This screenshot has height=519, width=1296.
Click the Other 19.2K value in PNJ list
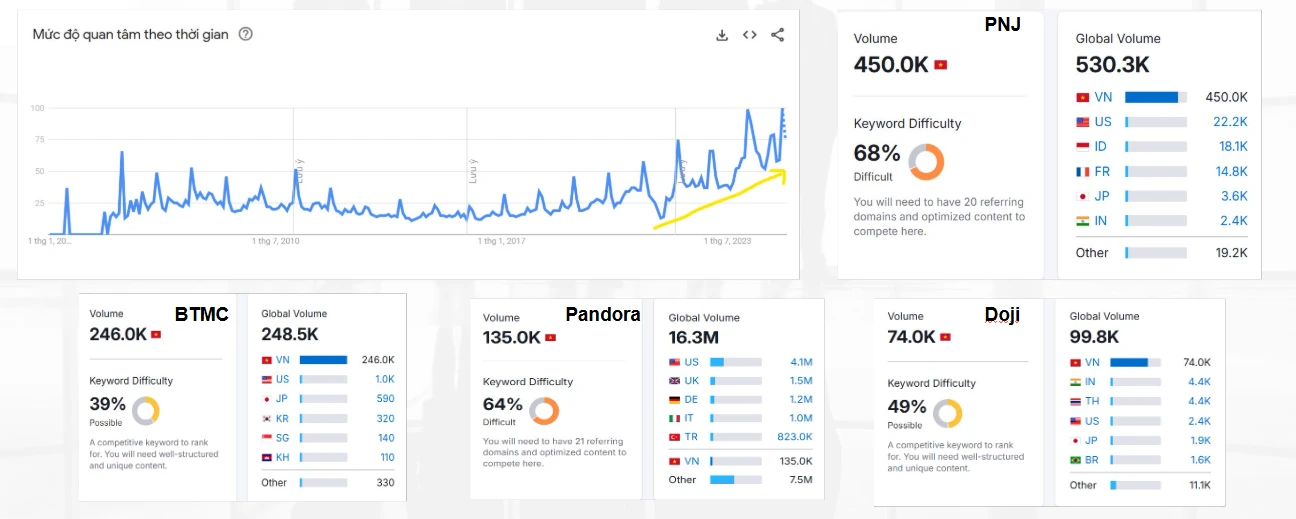[1231, 253]
